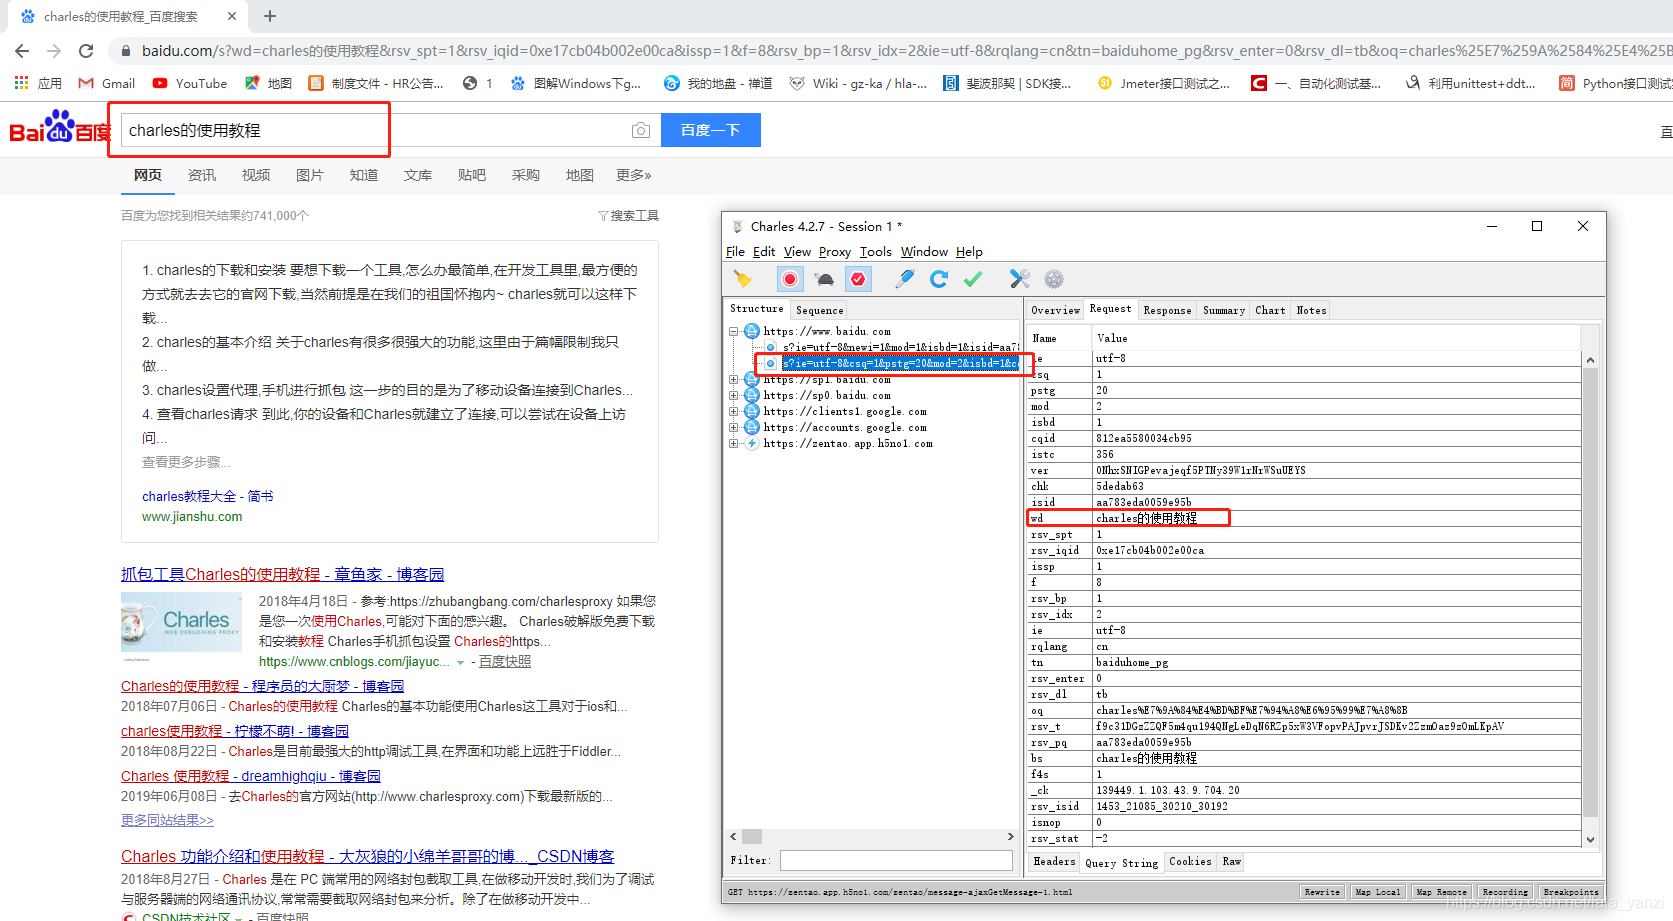Switch to the Sequence tab
This screenshot has width=1673, height=921.
pyautogui.click(x=819, y=310)
